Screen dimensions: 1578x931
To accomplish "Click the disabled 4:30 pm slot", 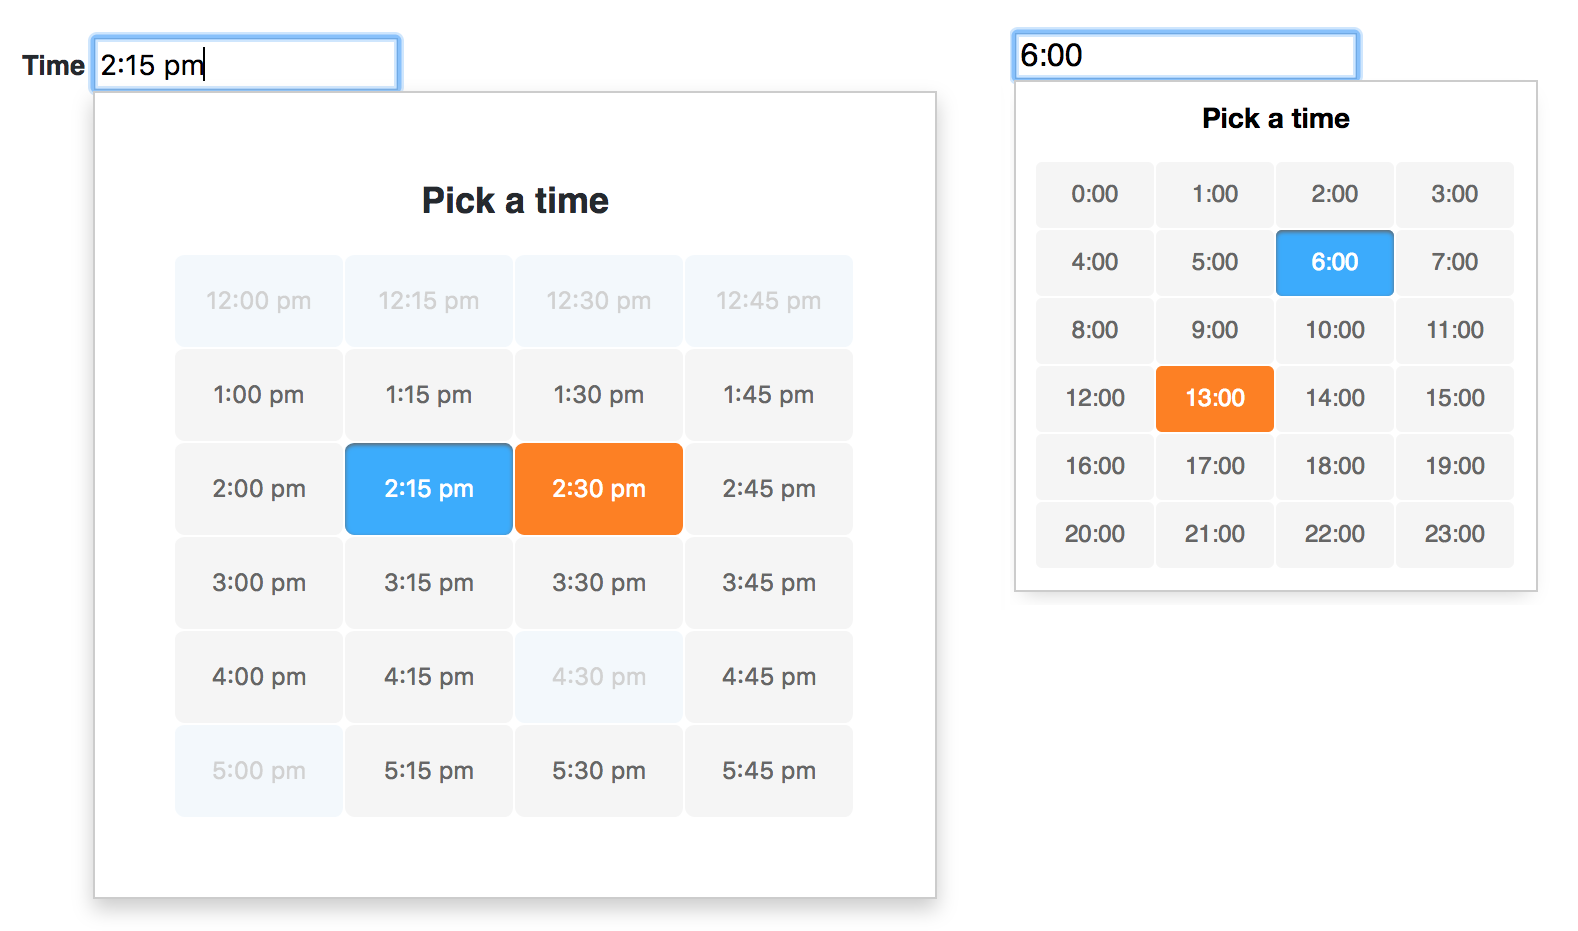I will pos(599,677).
